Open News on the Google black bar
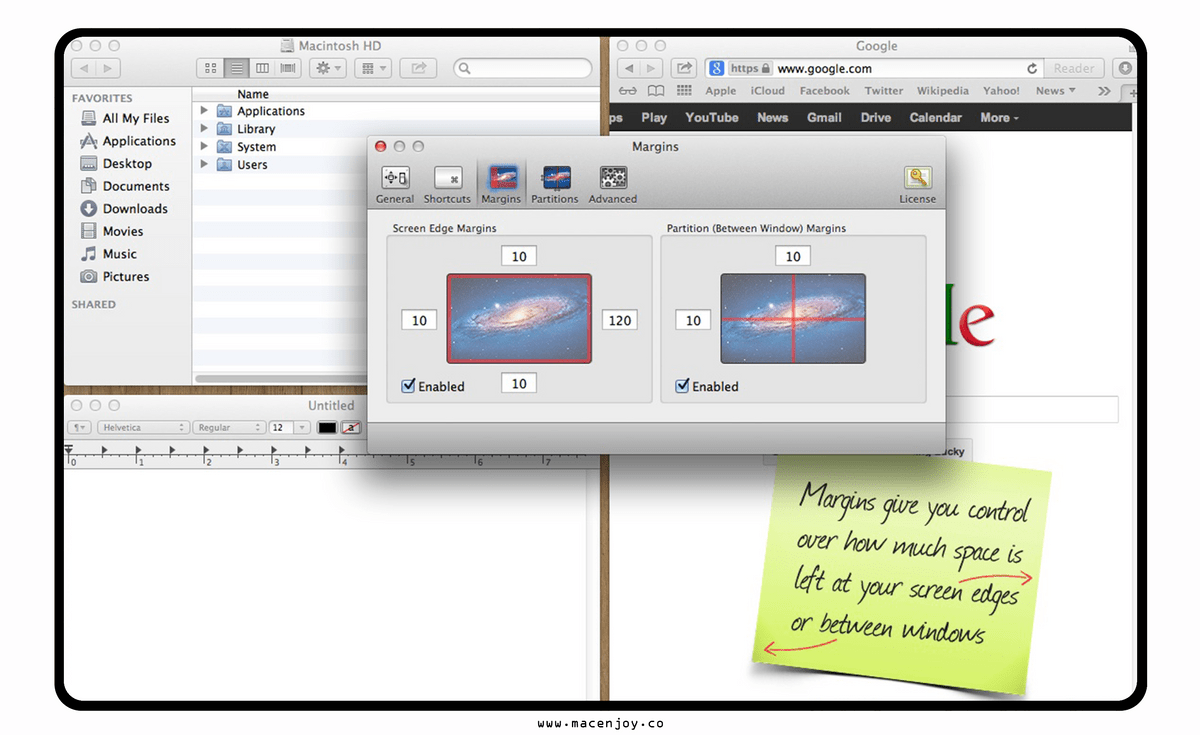Screen dimensions: 1200x735 pos(772,117)
